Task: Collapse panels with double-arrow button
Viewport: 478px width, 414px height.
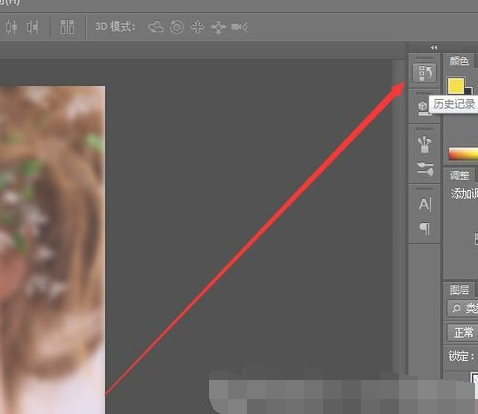Action: click(x=434, y=47)
